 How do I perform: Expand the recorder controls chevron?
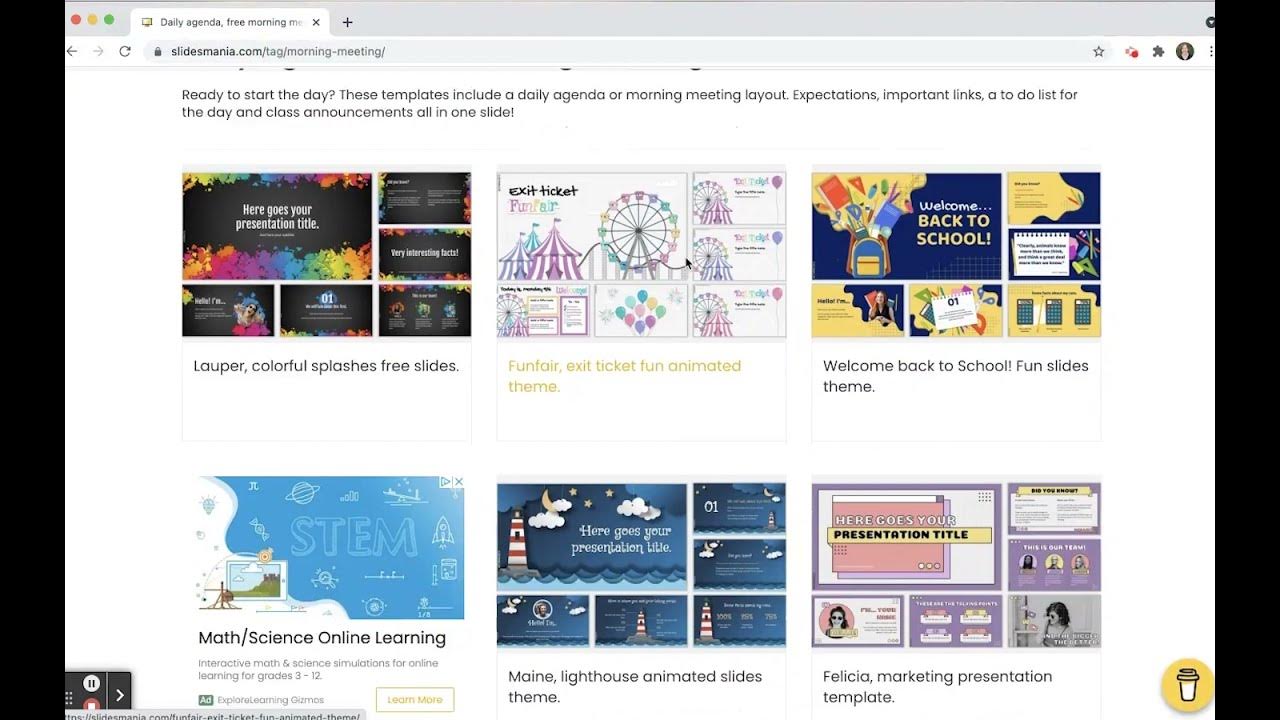[x=119, y=695]
